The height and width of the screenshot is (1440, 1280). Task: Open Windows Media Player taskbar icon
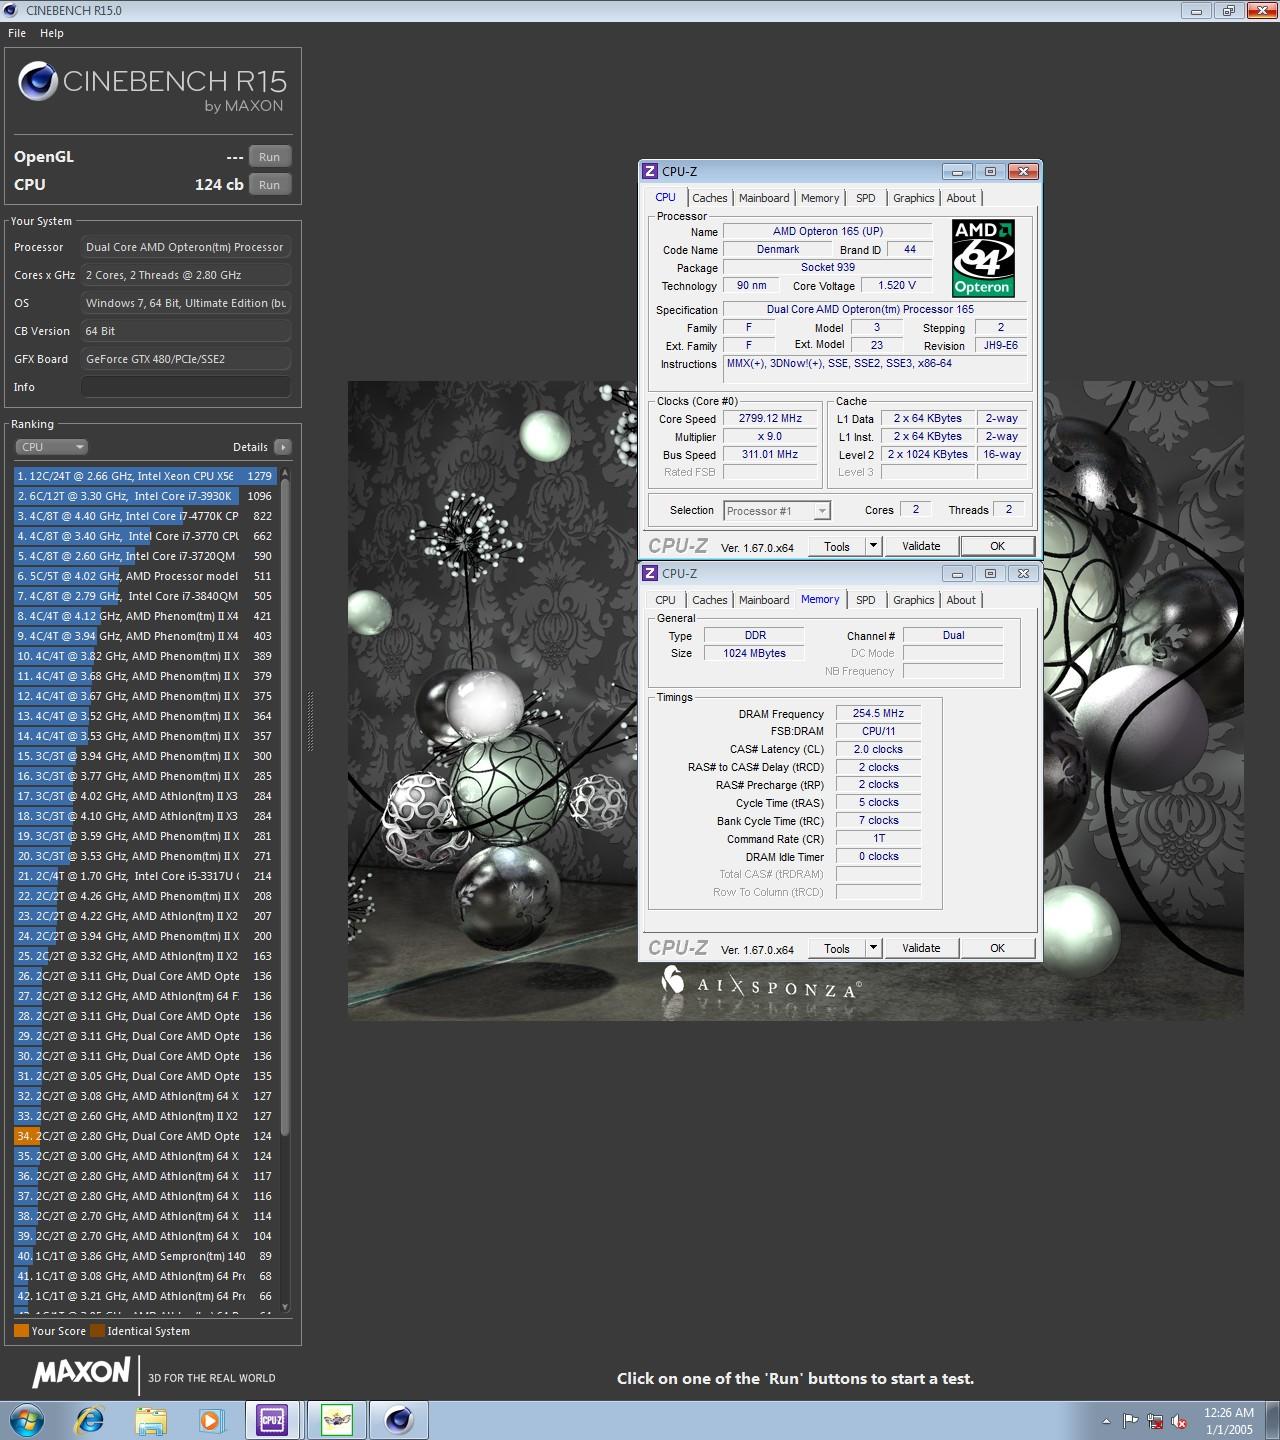coord(210,1420)
